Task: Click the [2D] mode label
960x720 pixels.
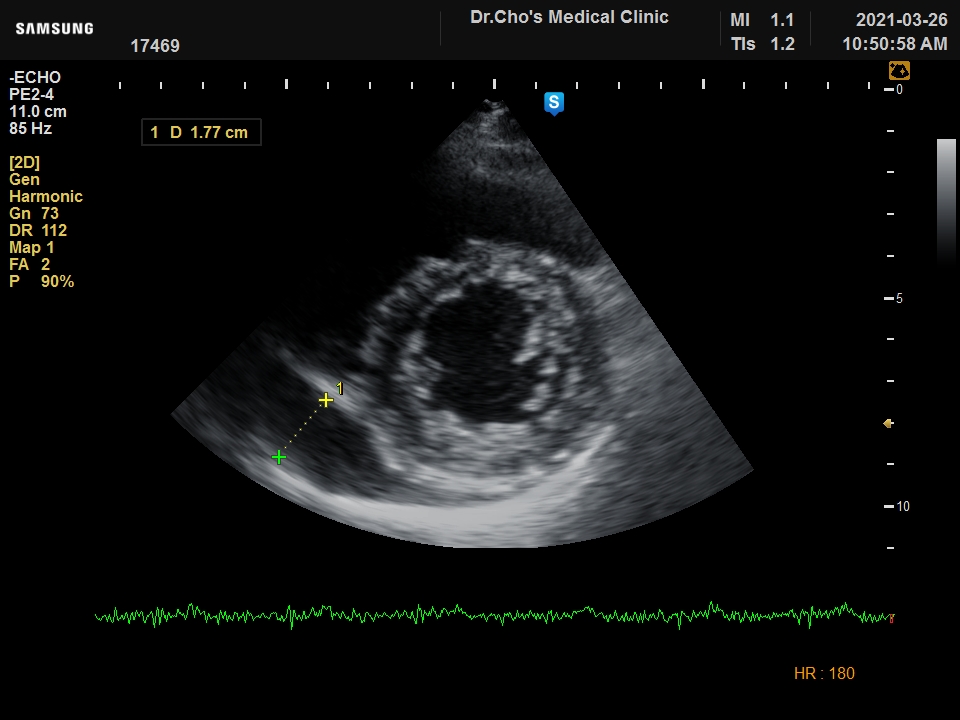Action: pyautogui.click(x=25, y=163)
